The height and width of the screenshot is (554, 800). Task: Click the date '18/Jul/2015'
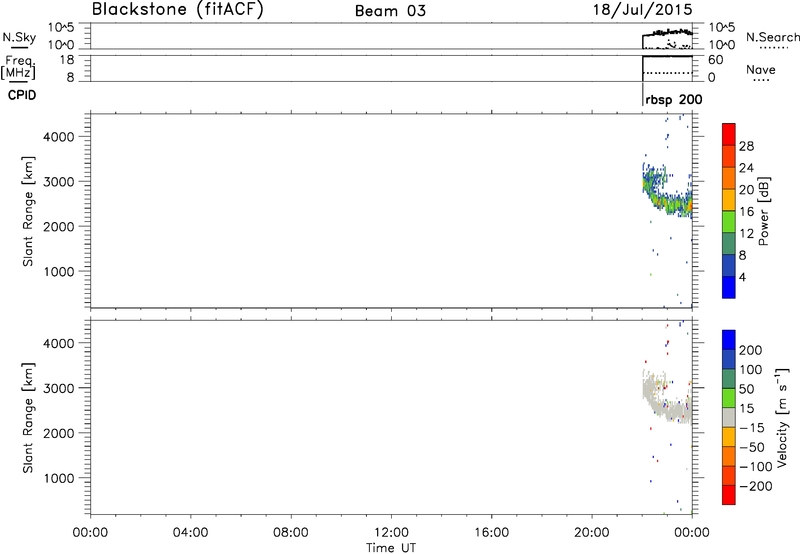coord(642,10)
